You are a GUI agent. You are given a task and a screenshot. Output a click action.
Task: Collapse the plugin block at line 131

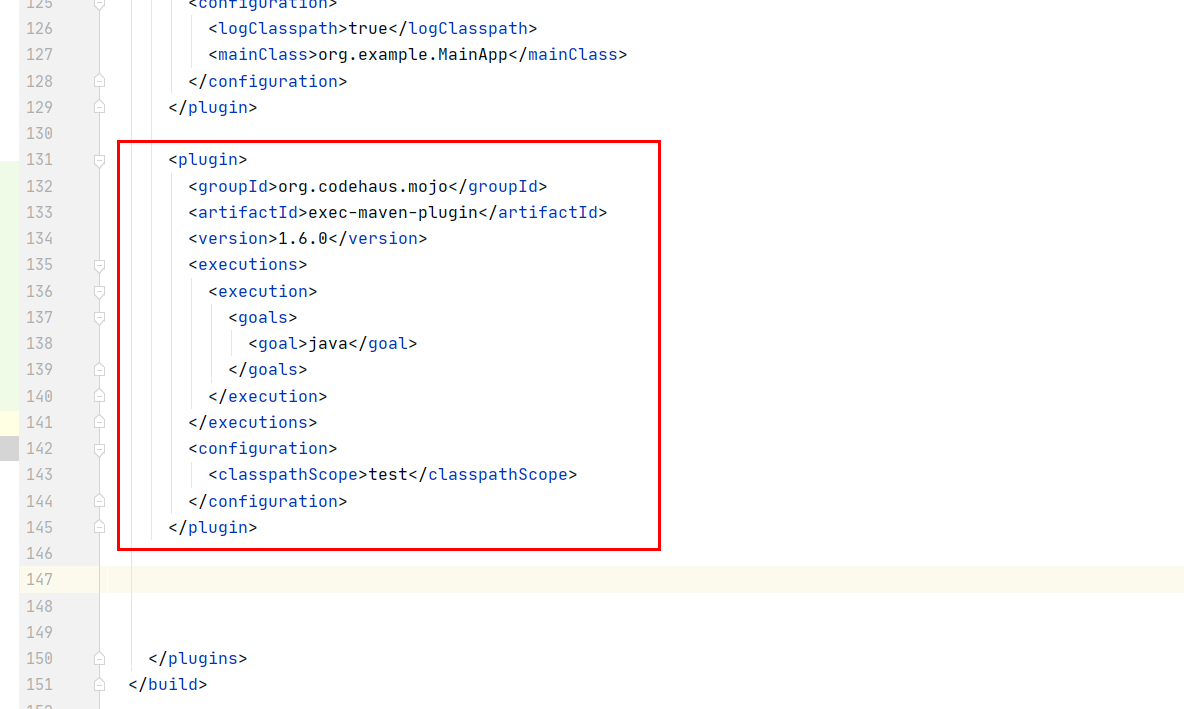pos(98,159)
